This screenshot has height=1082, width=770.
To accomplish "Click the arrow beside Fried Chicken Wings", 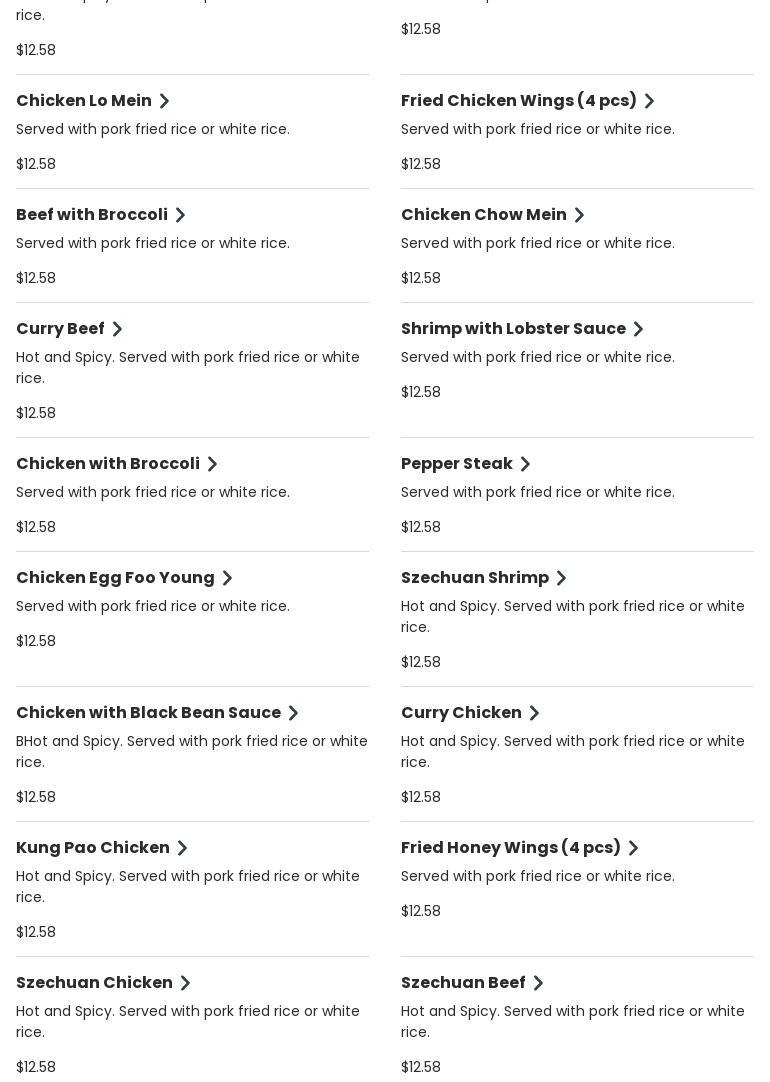I will click(649, 101).
